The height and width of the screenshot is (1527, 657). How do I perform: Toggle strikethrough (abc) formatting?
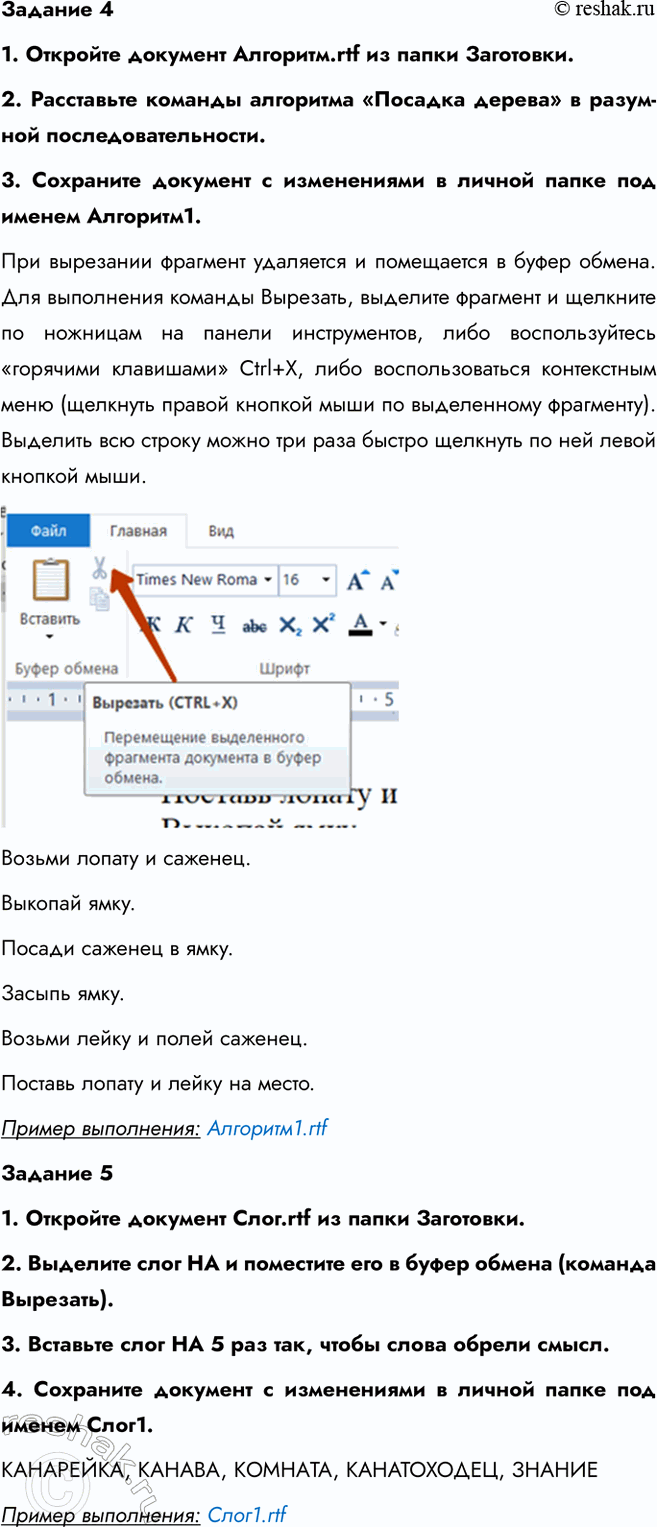pyautogui.click(x=254, y=626)
